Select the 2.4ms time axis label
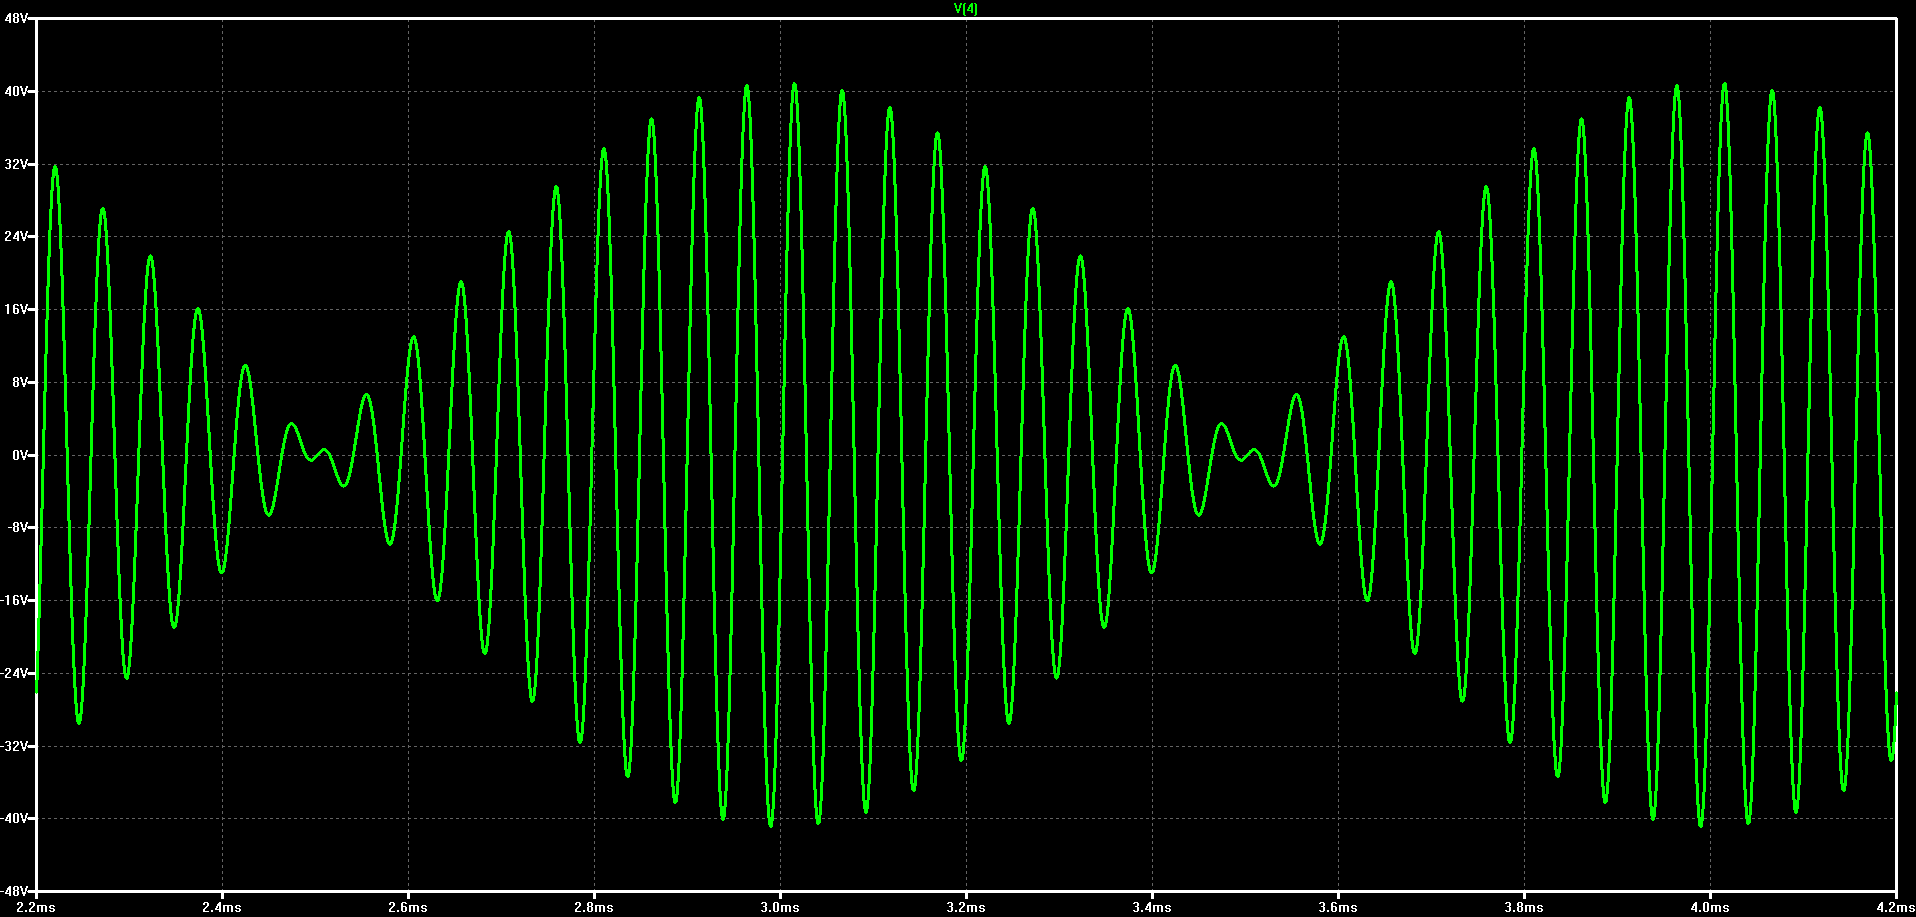 click(x=222, y=907)
